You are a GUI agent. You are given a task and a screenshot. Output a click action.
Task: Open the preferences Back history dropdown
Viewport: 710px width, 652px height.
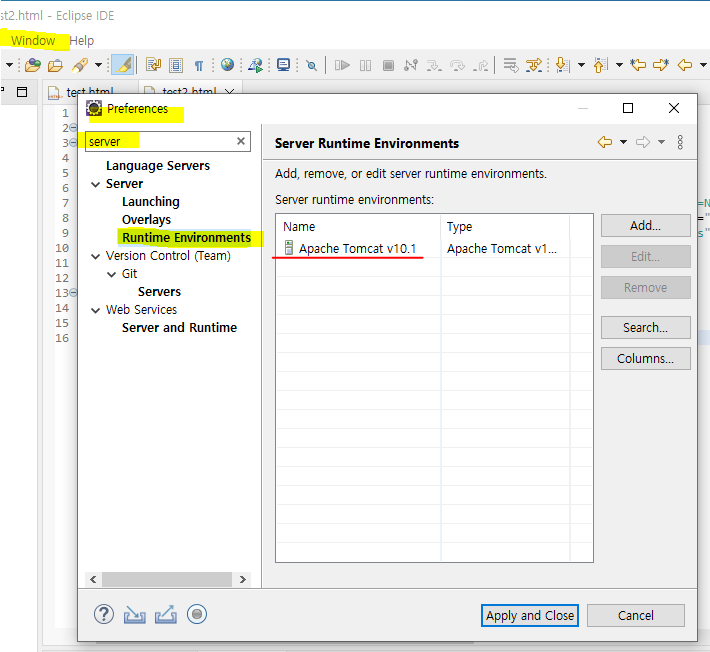tap(624, 142)
